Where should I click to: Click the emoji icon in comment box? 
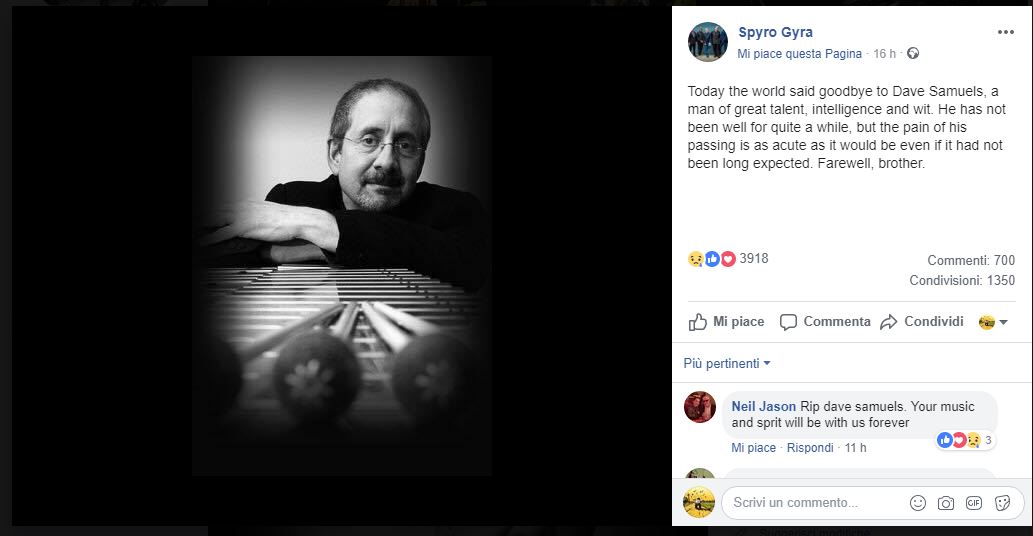[917, 503]
